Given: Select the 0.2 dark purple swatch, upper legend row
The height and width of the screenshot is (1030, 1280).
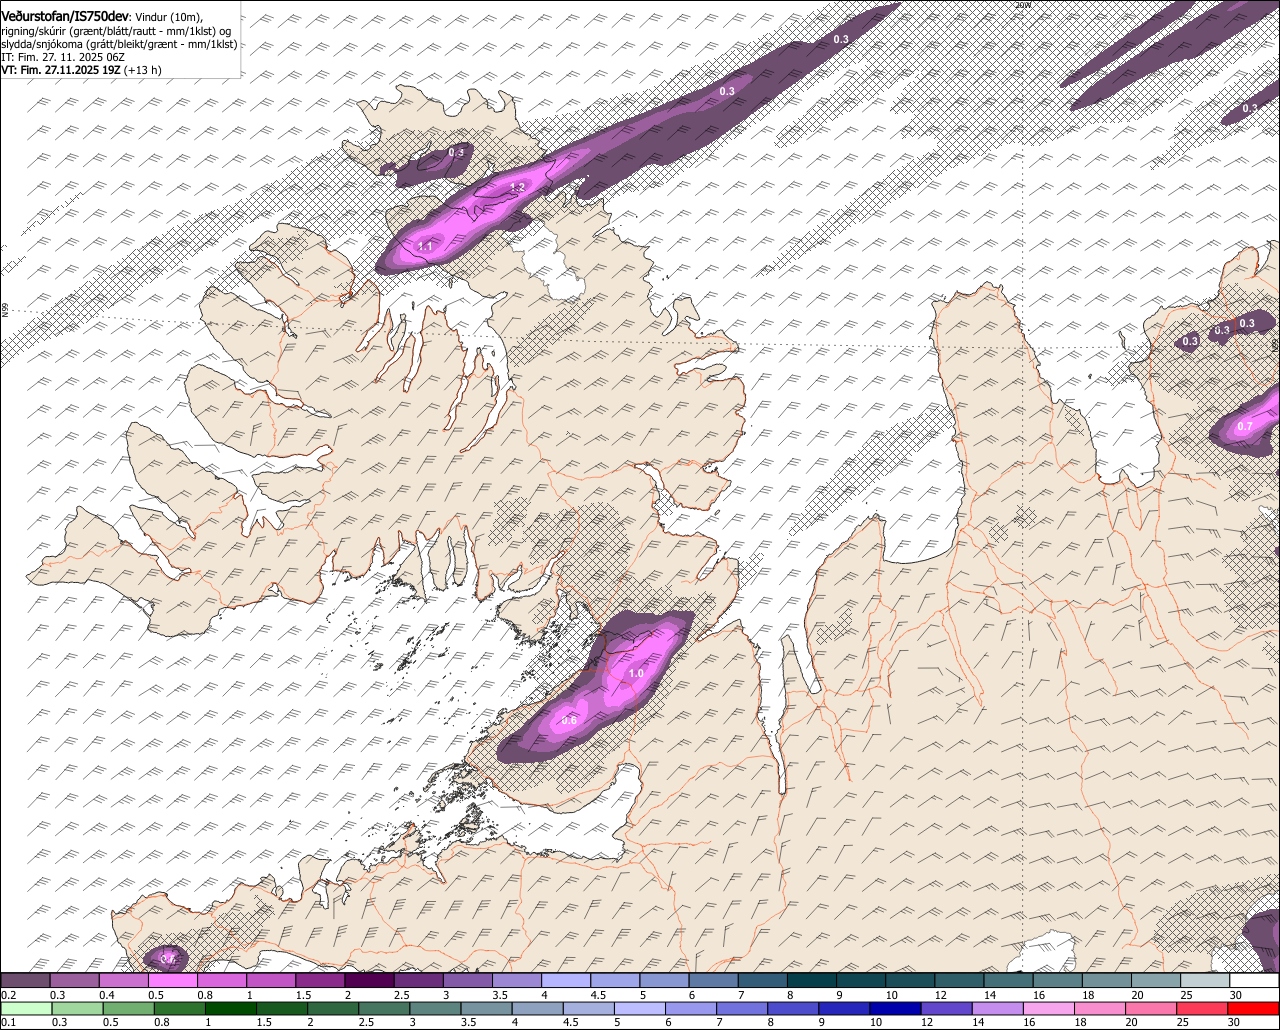Looking at the screenshot, I should (x=25, y=980).
